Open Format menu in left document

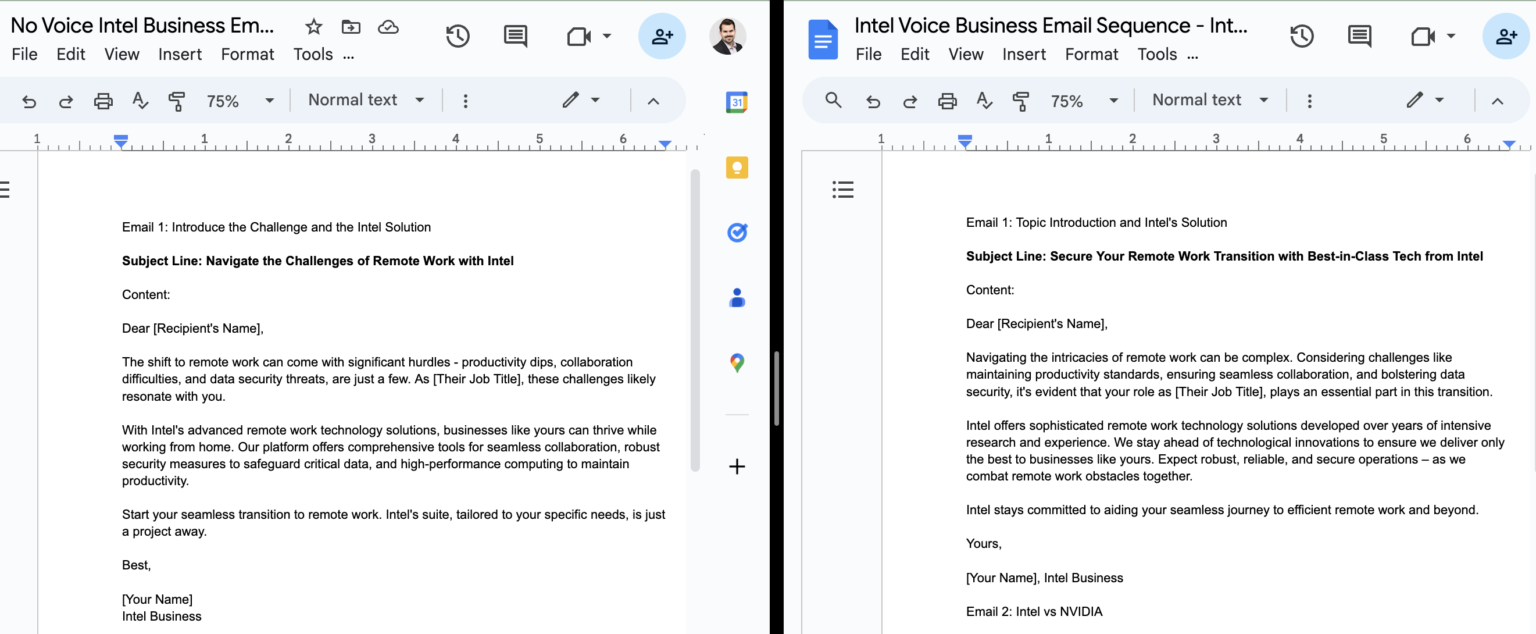pos(247,54)
